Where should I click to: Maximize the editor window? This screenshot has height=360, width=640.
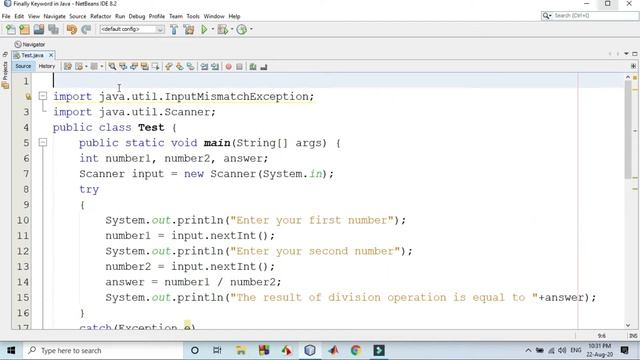pos(635,54)
